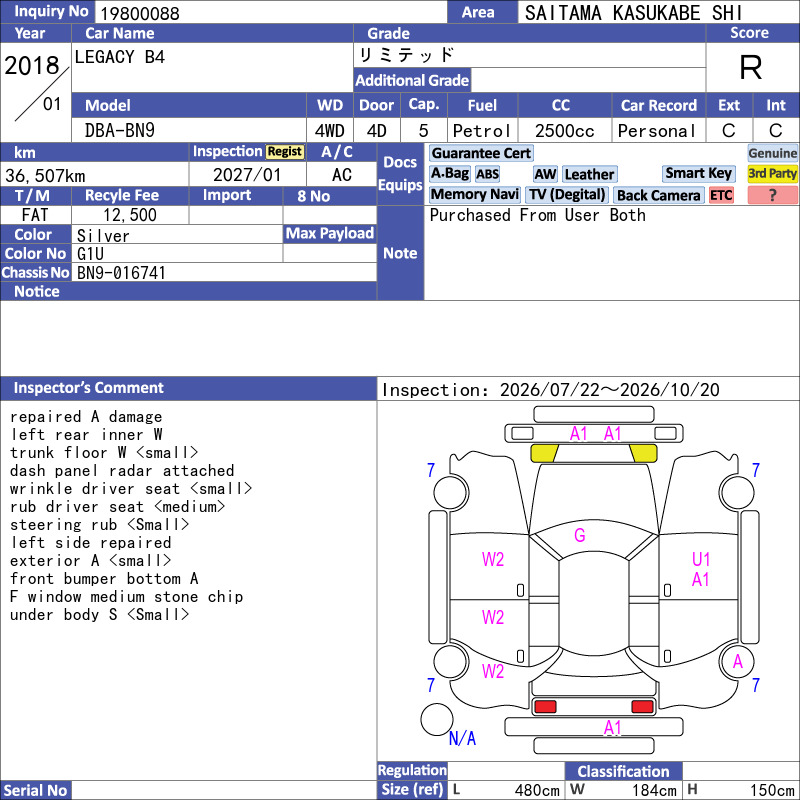Viewport: 800px width, 800px height.
Task: Select the Memory Navi badge
Action: [x=474, y=194]
